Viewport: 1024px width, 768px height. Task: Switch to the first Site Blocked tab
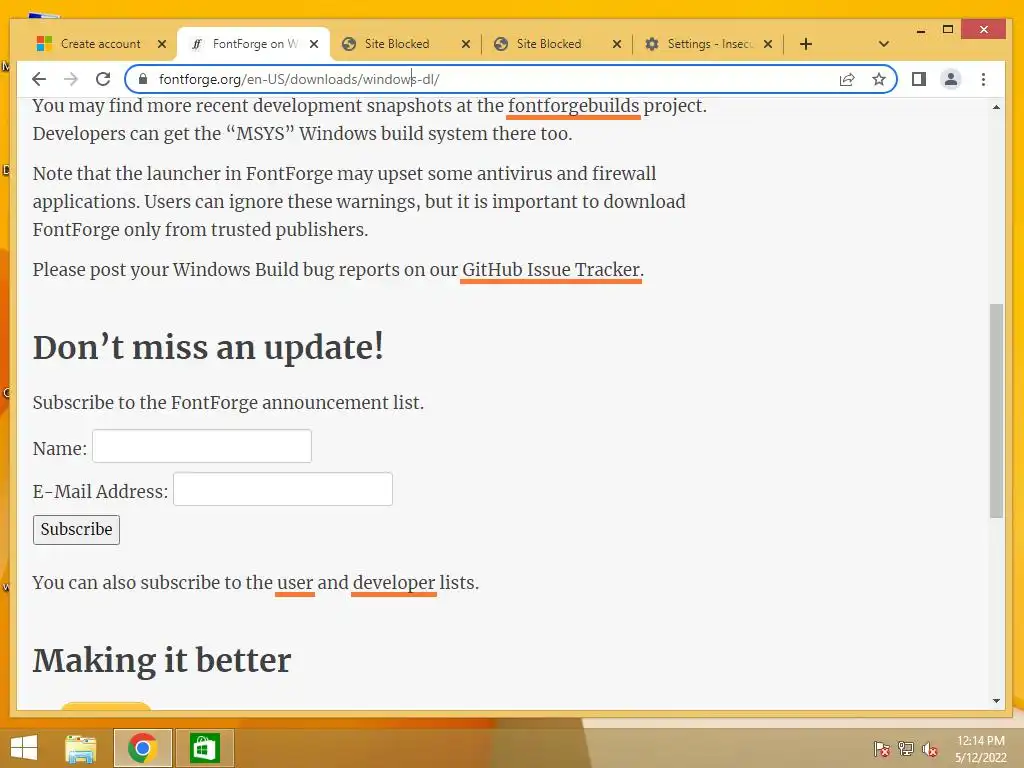397,44
